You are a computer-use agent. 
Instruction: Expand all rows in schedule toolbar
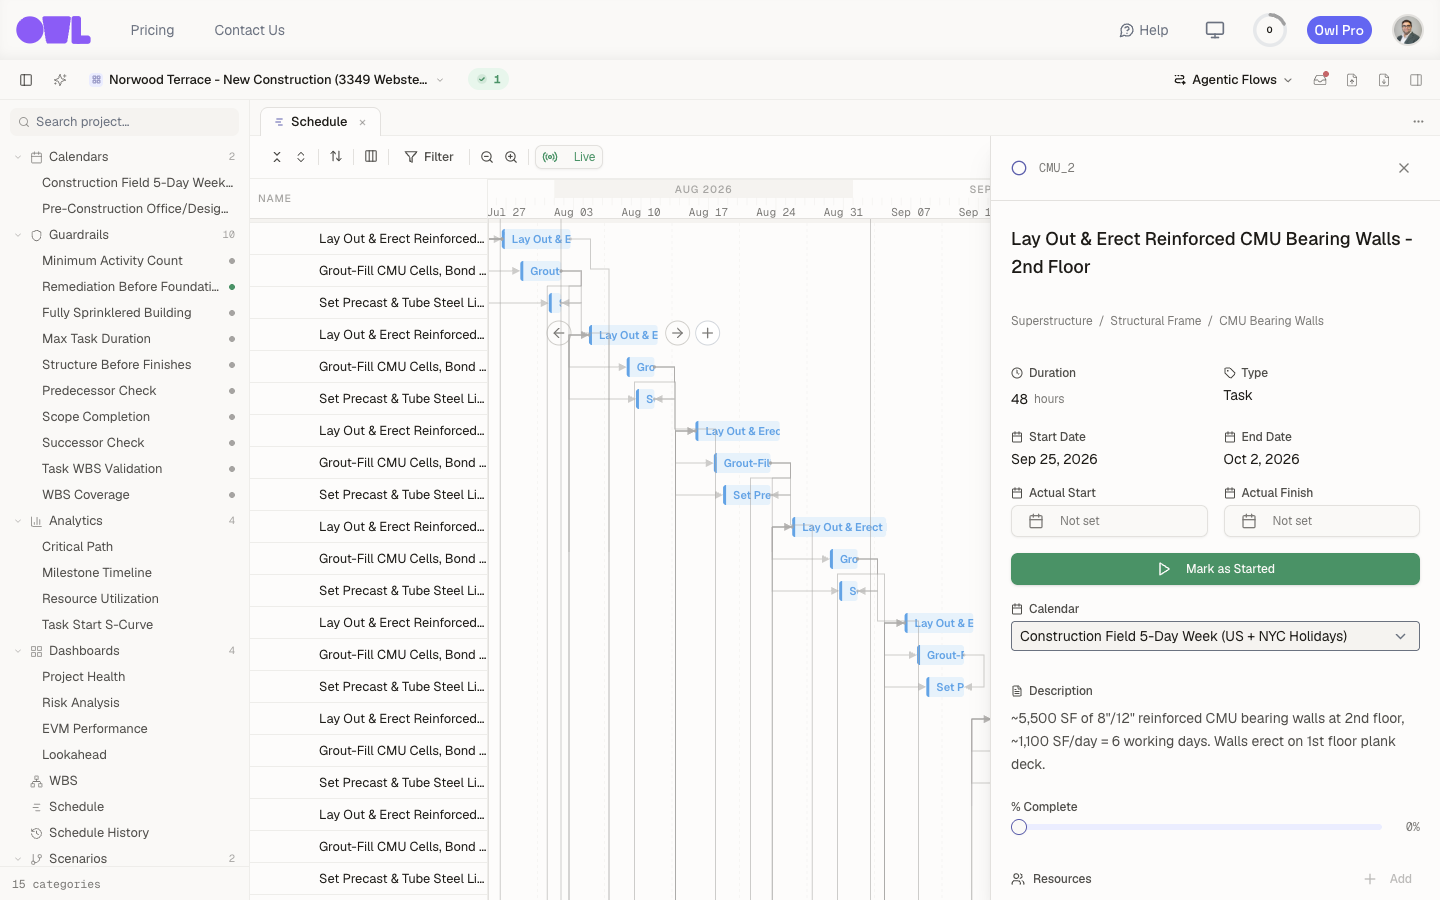pyautogui.click(x=301, y=157)
